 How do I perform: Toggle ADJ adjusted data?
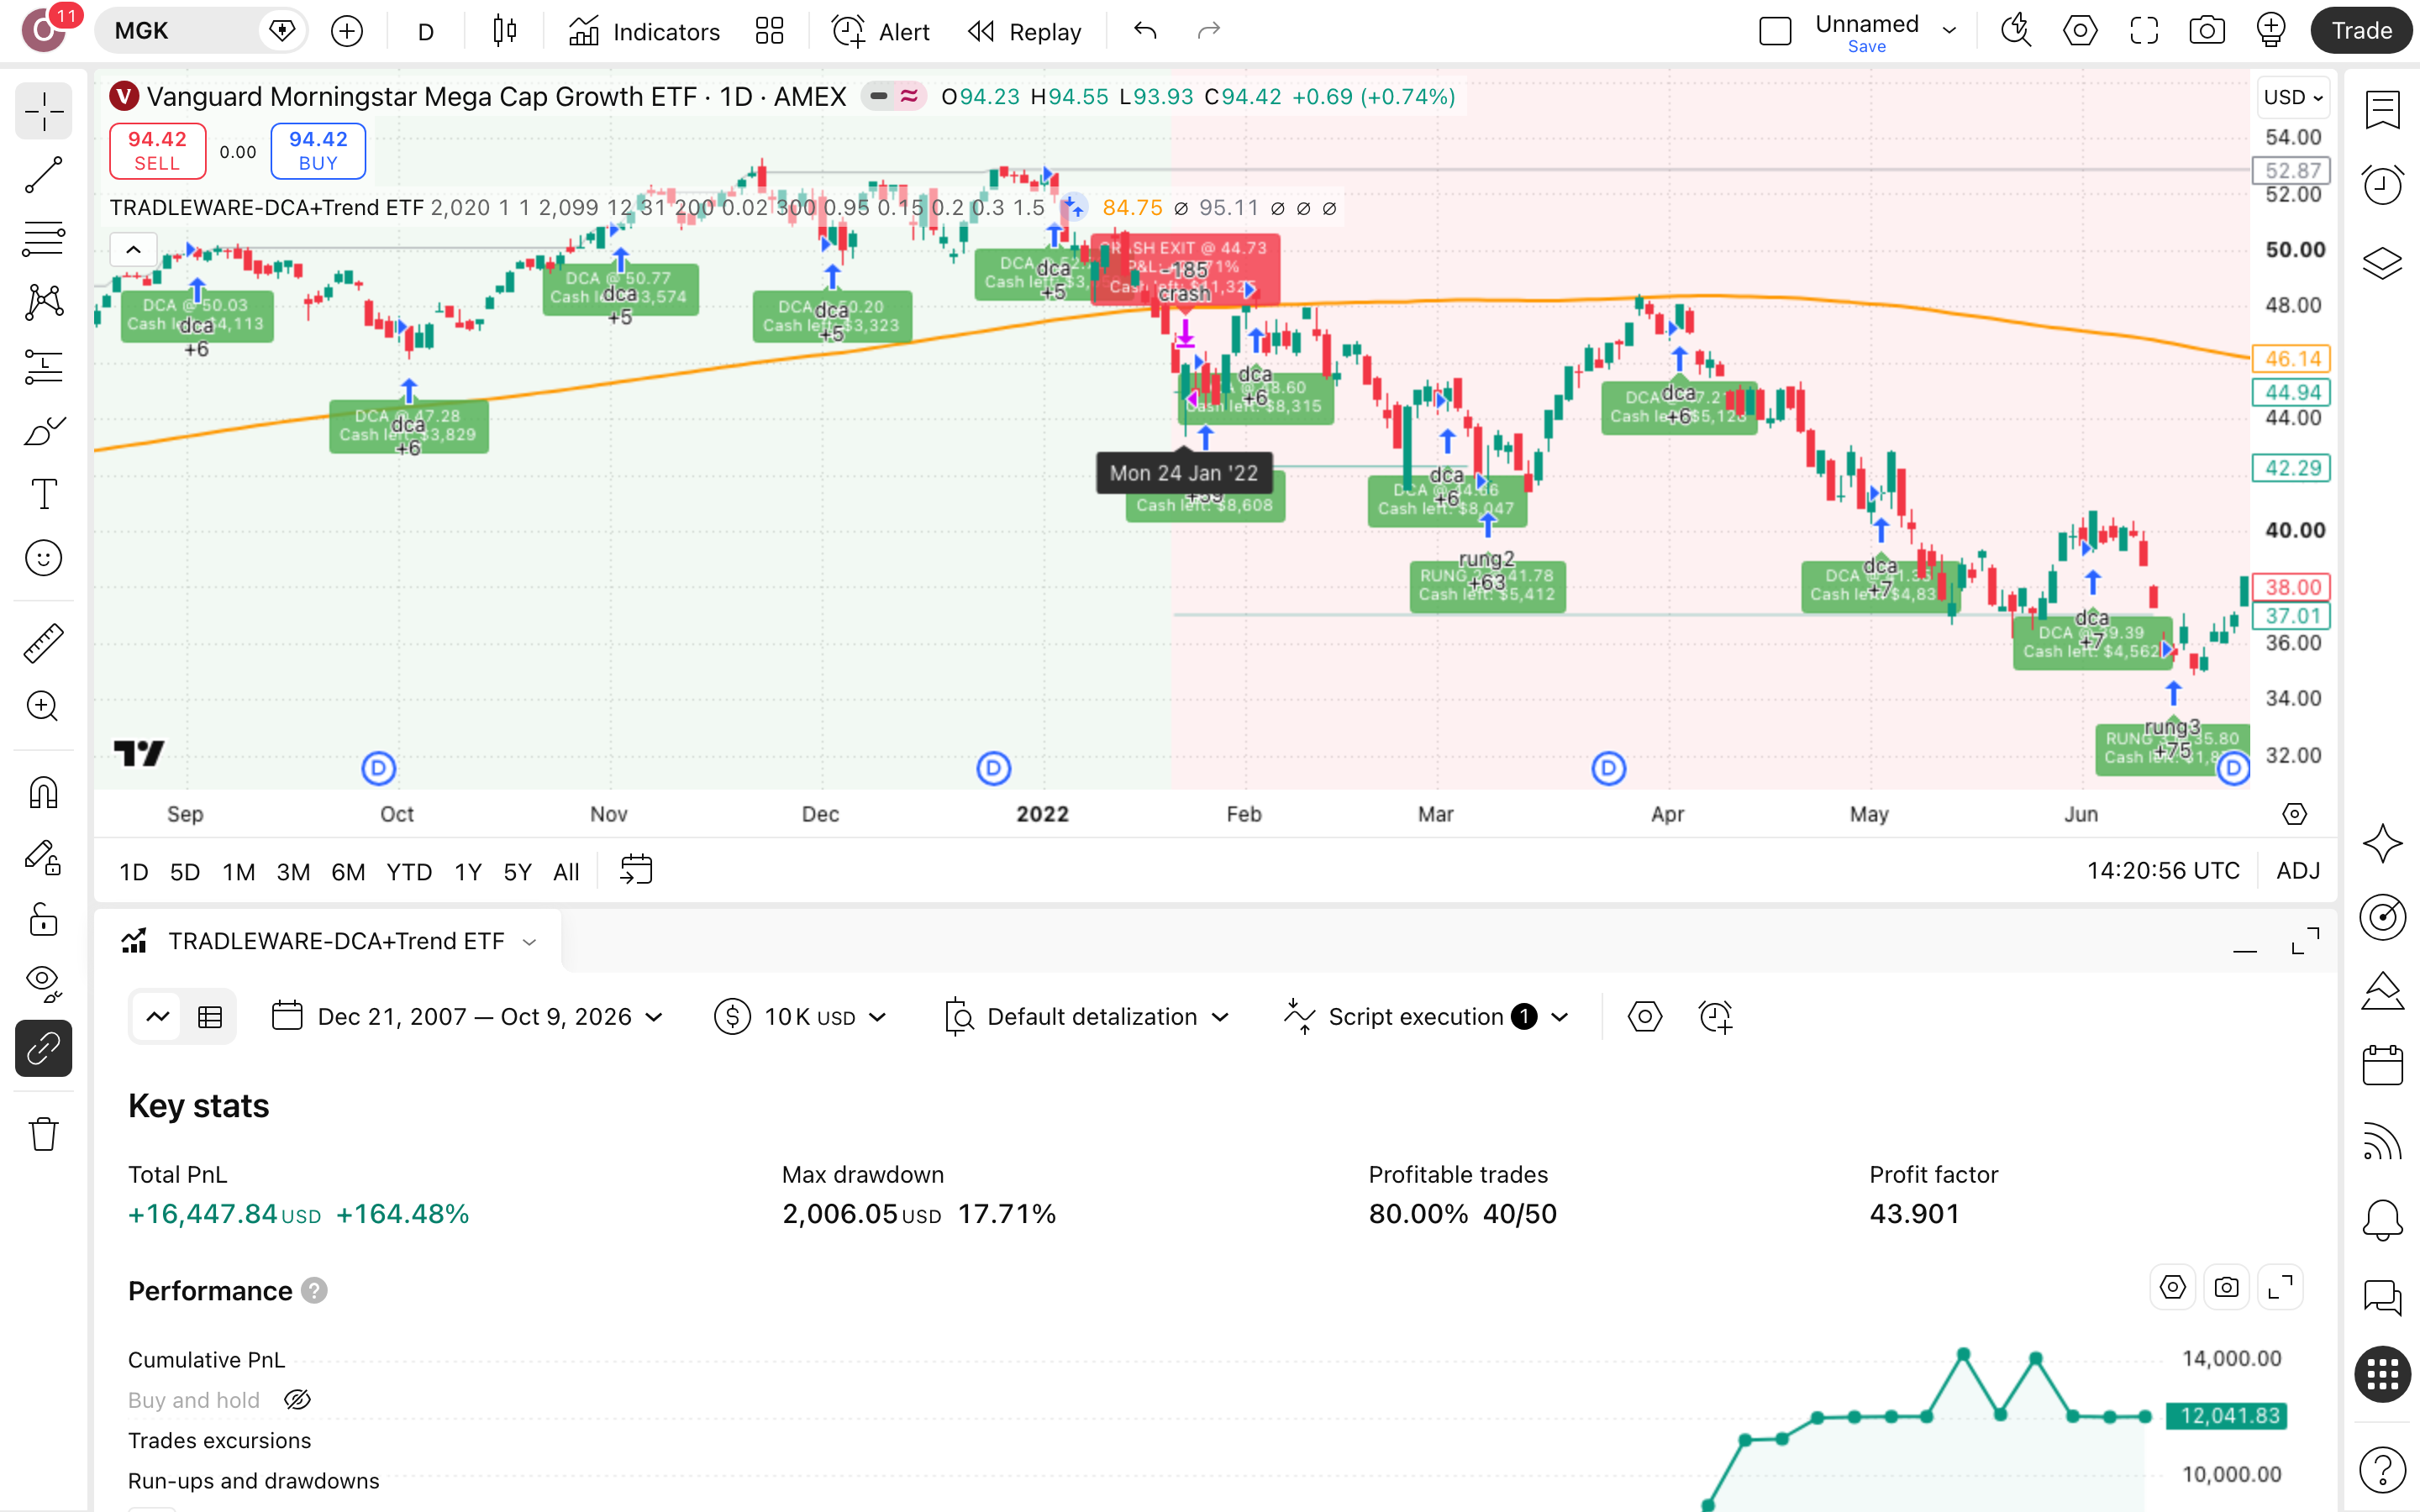[2298, 871]
